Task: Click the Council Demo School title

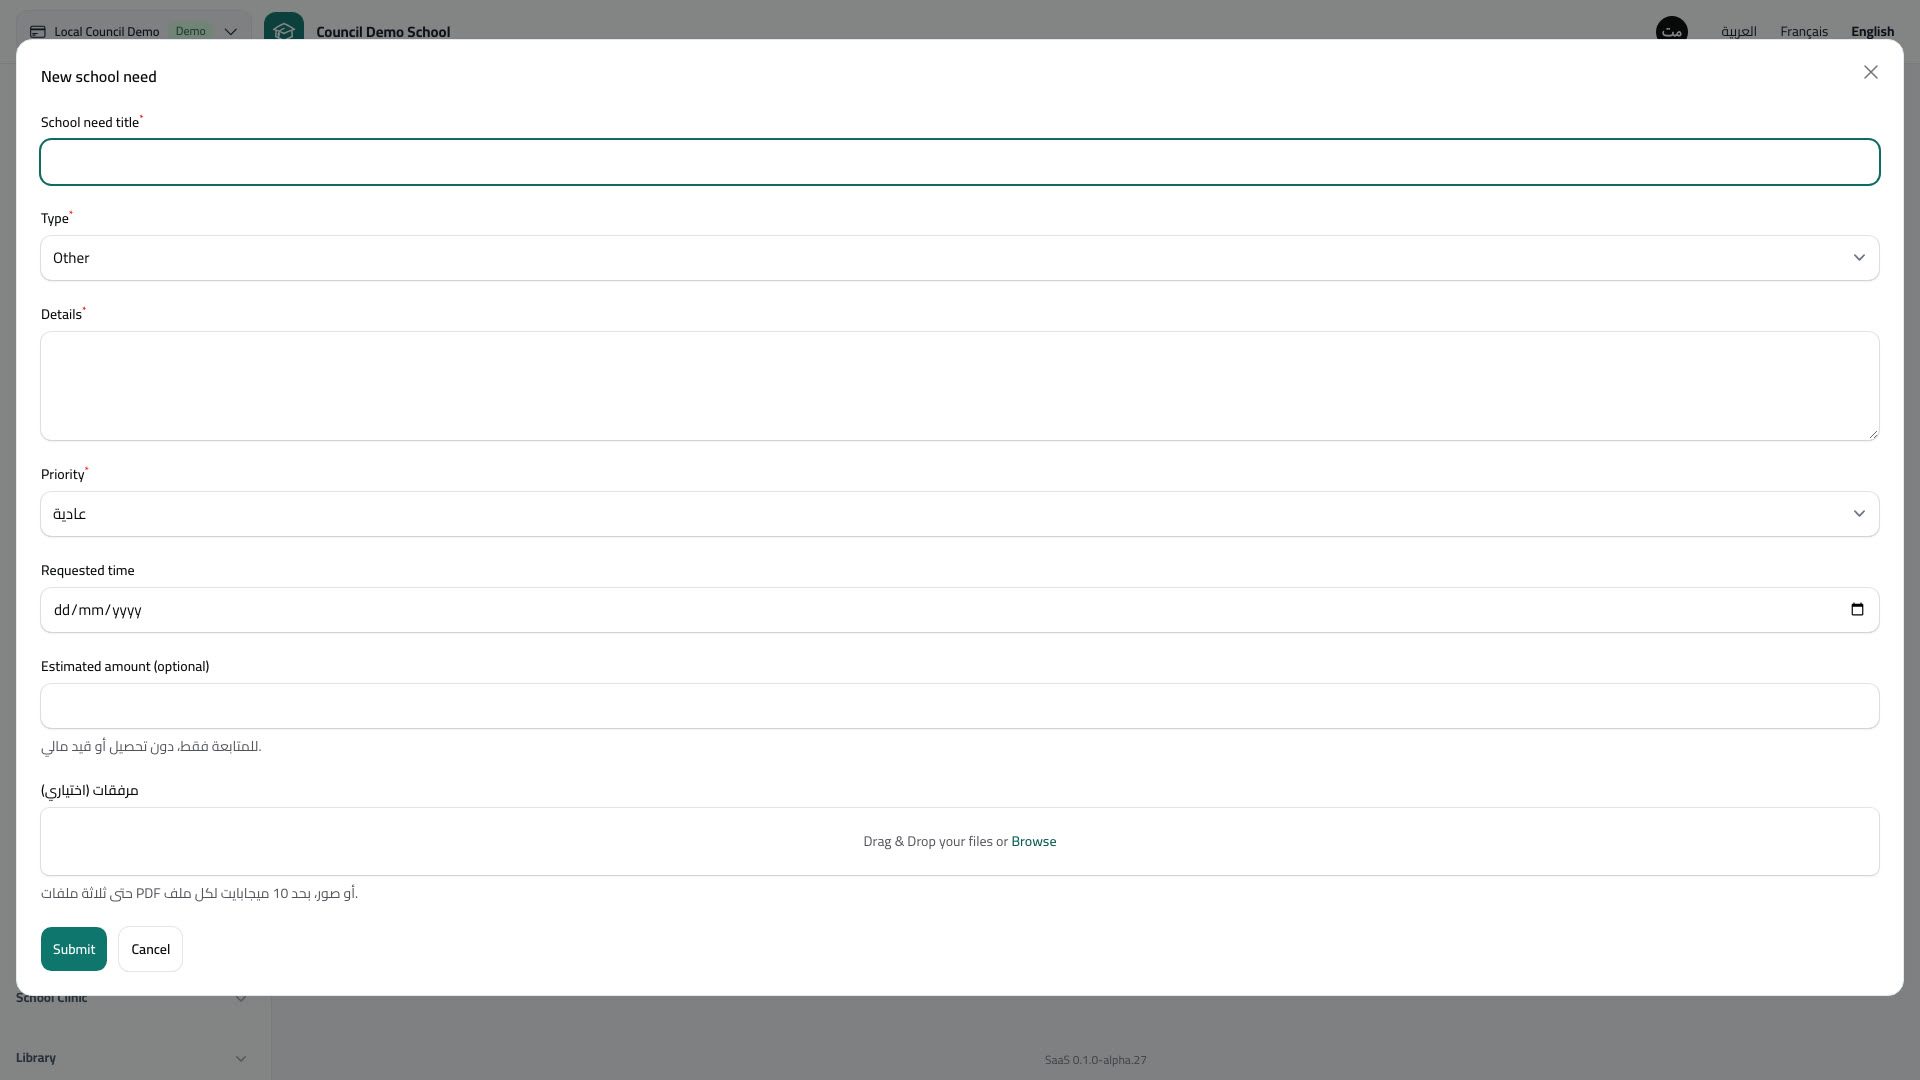Action: 383,32
